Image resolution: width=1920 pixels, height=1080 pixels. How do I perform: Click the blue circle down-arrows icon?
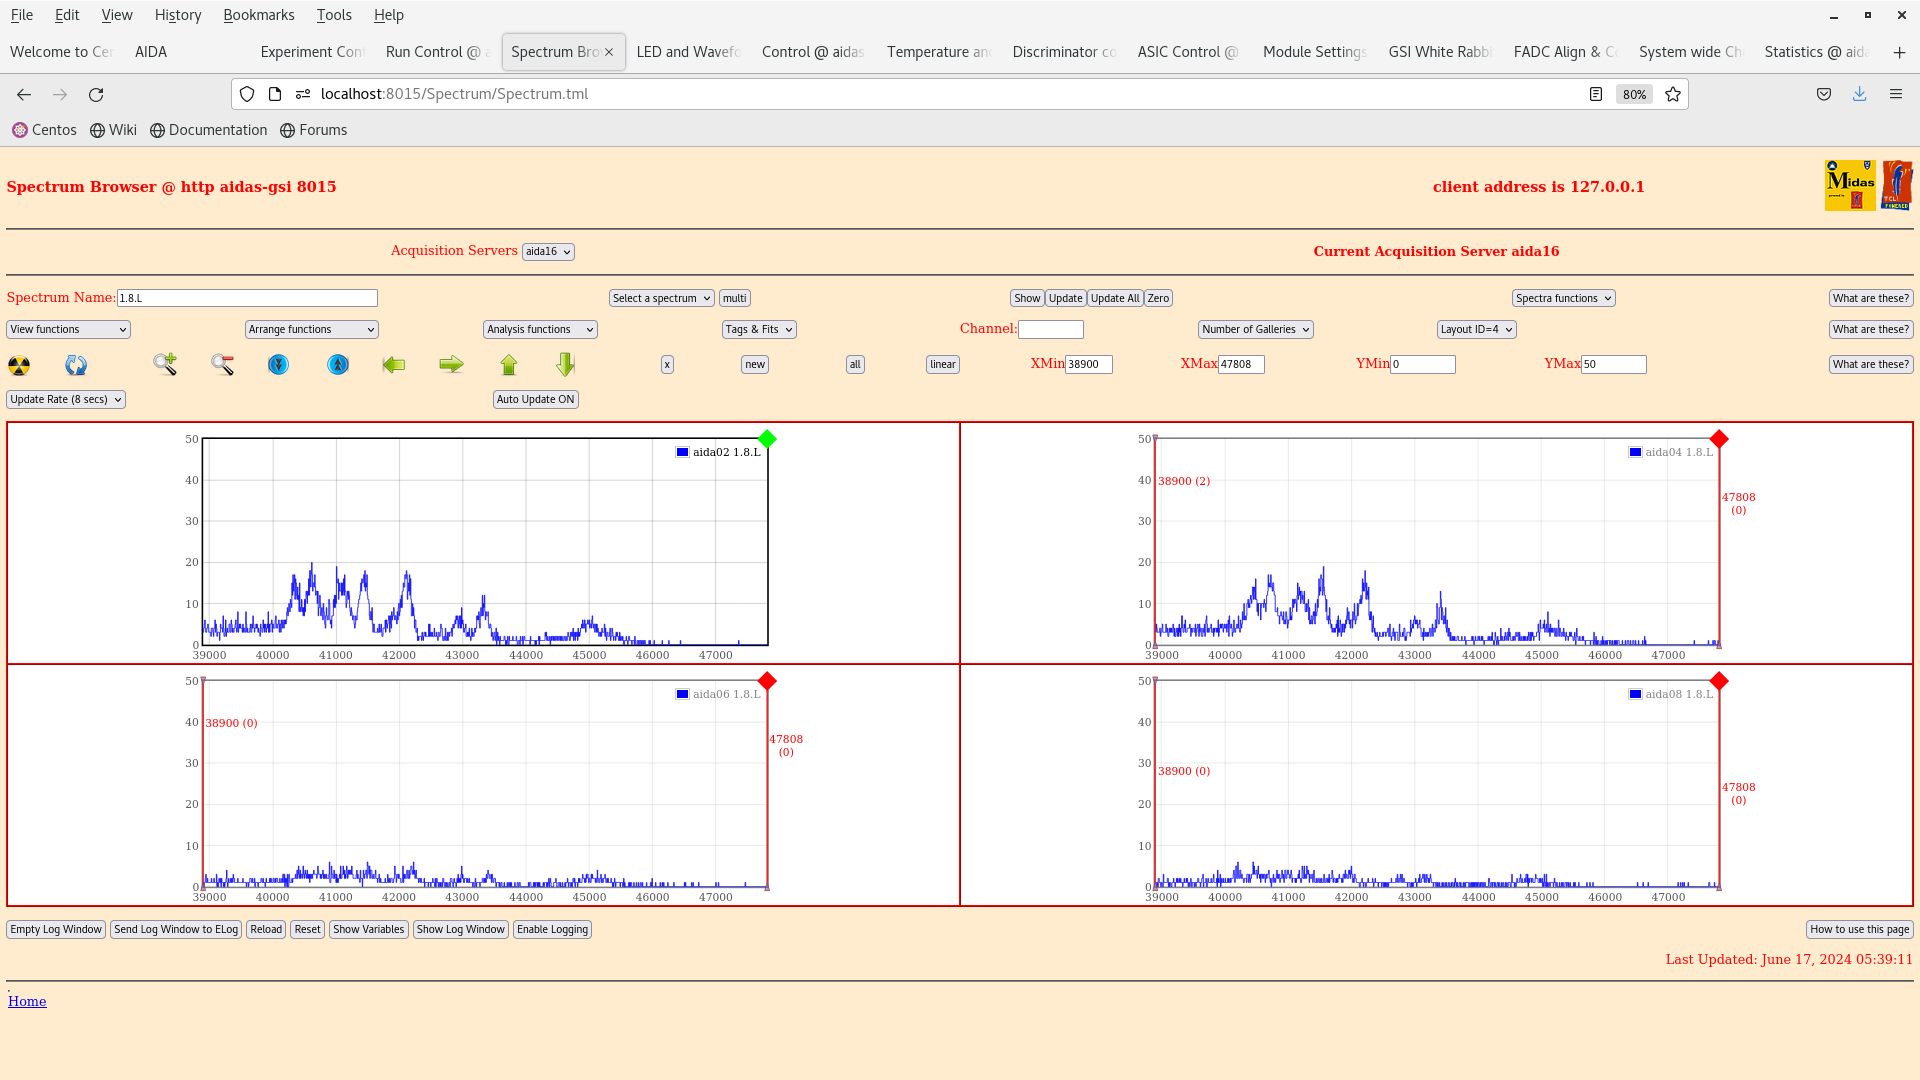[279, 365]
